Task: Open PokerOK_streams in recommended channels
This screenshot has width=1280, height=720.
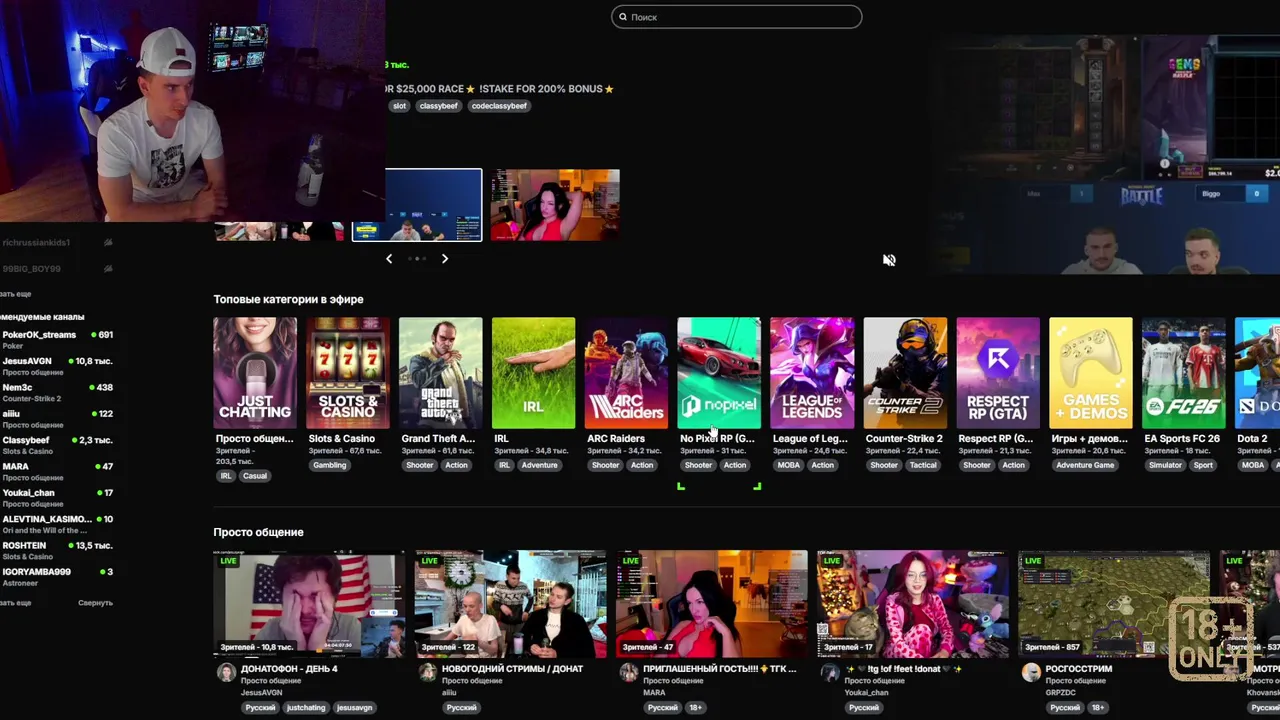Action: coord(57,340)
